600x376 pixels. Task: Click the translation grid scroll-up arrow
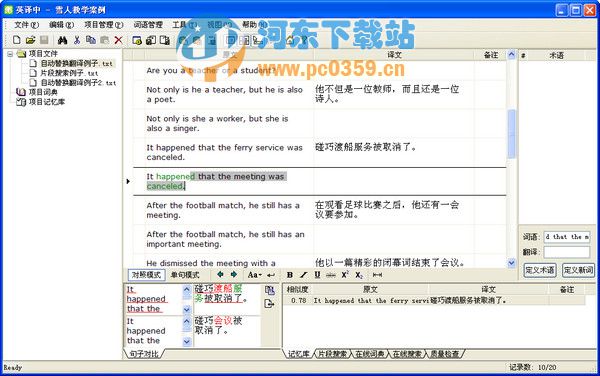point(512,55)
